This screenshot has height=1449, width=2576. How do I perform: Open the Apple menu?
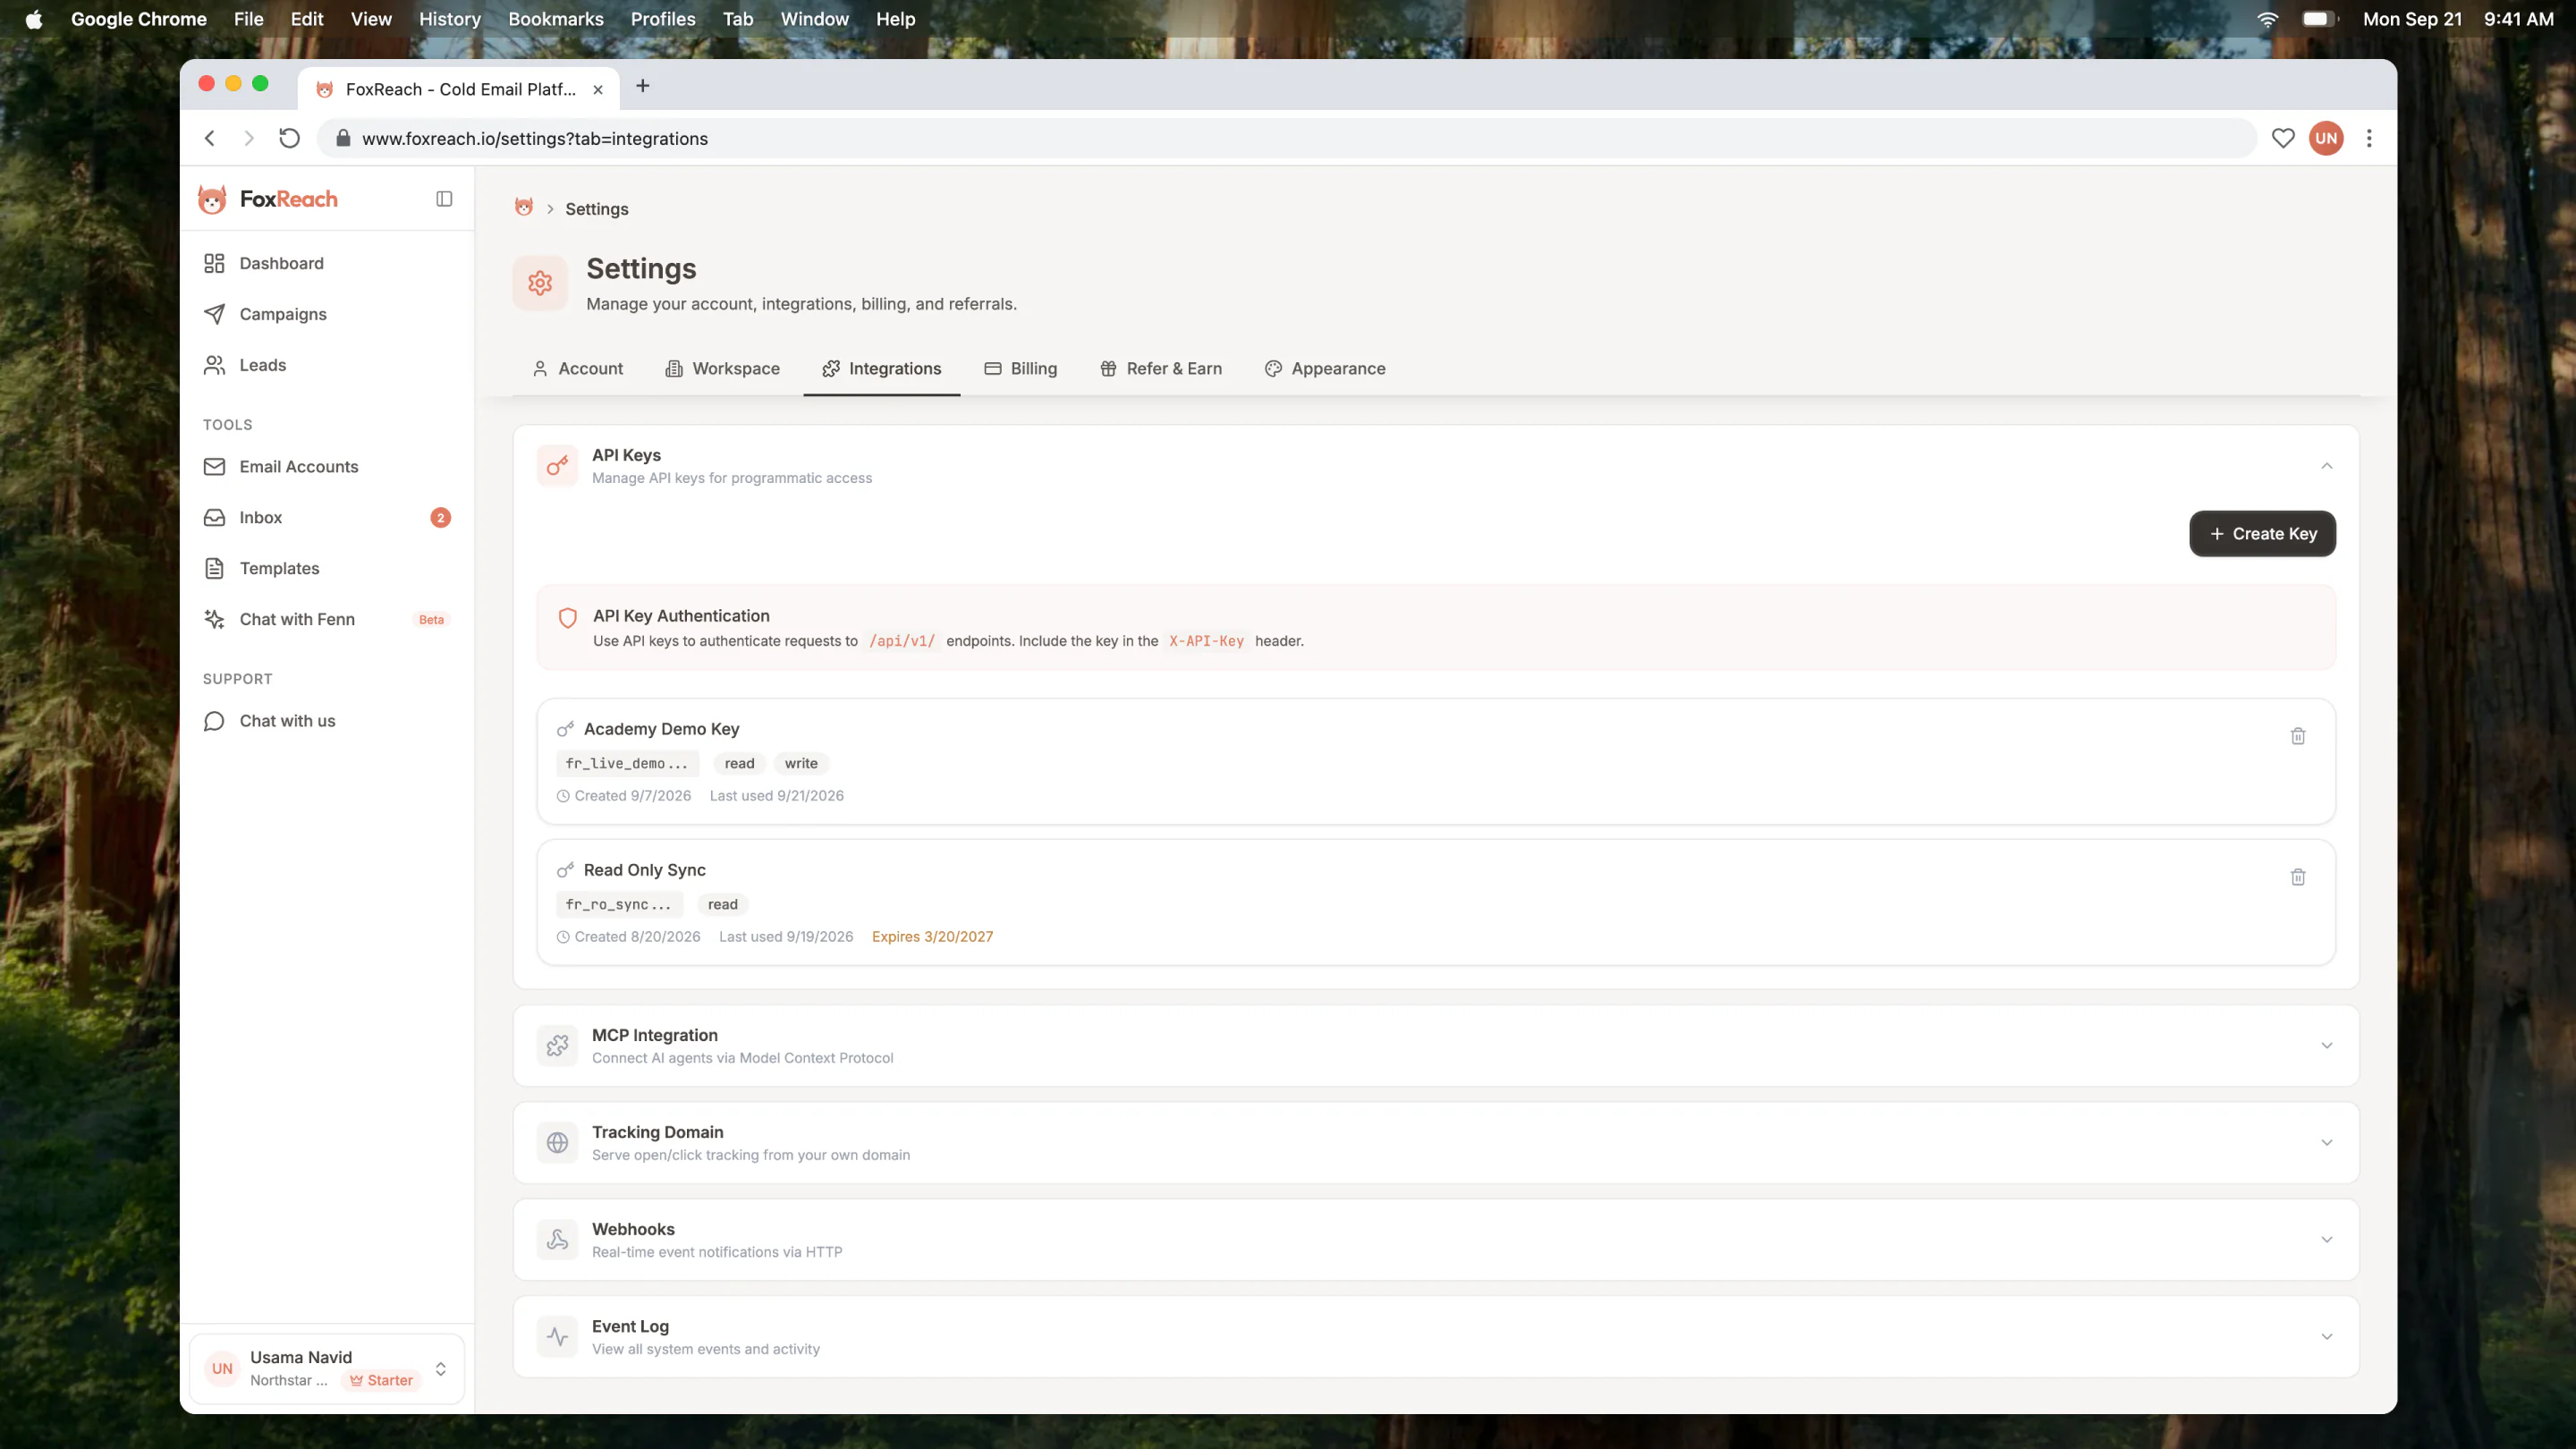(x=33, y=19)
